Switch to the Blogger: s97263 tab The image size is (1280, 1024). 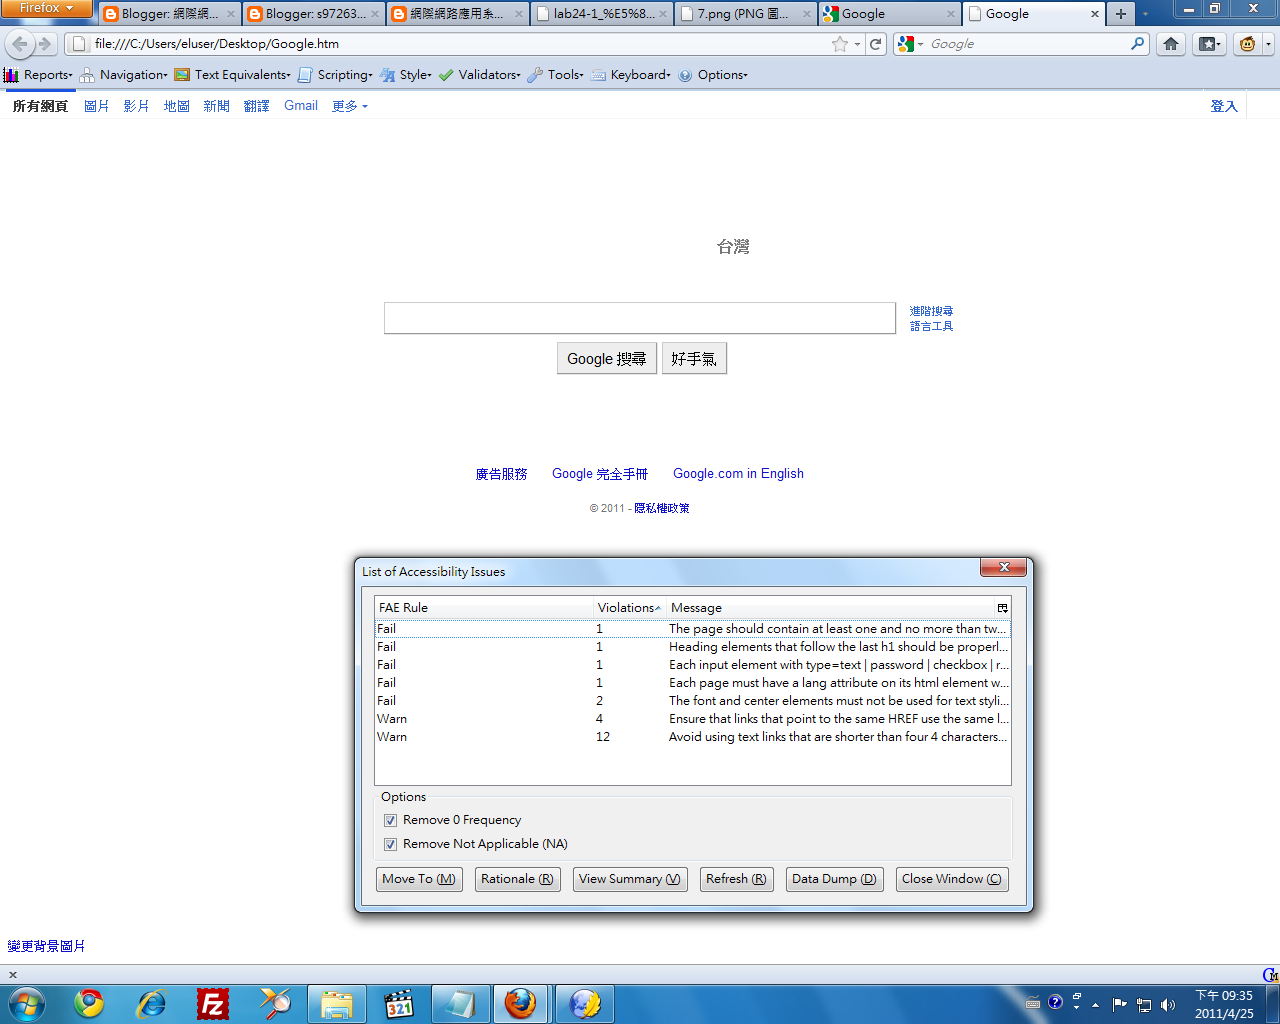[314, 14]
